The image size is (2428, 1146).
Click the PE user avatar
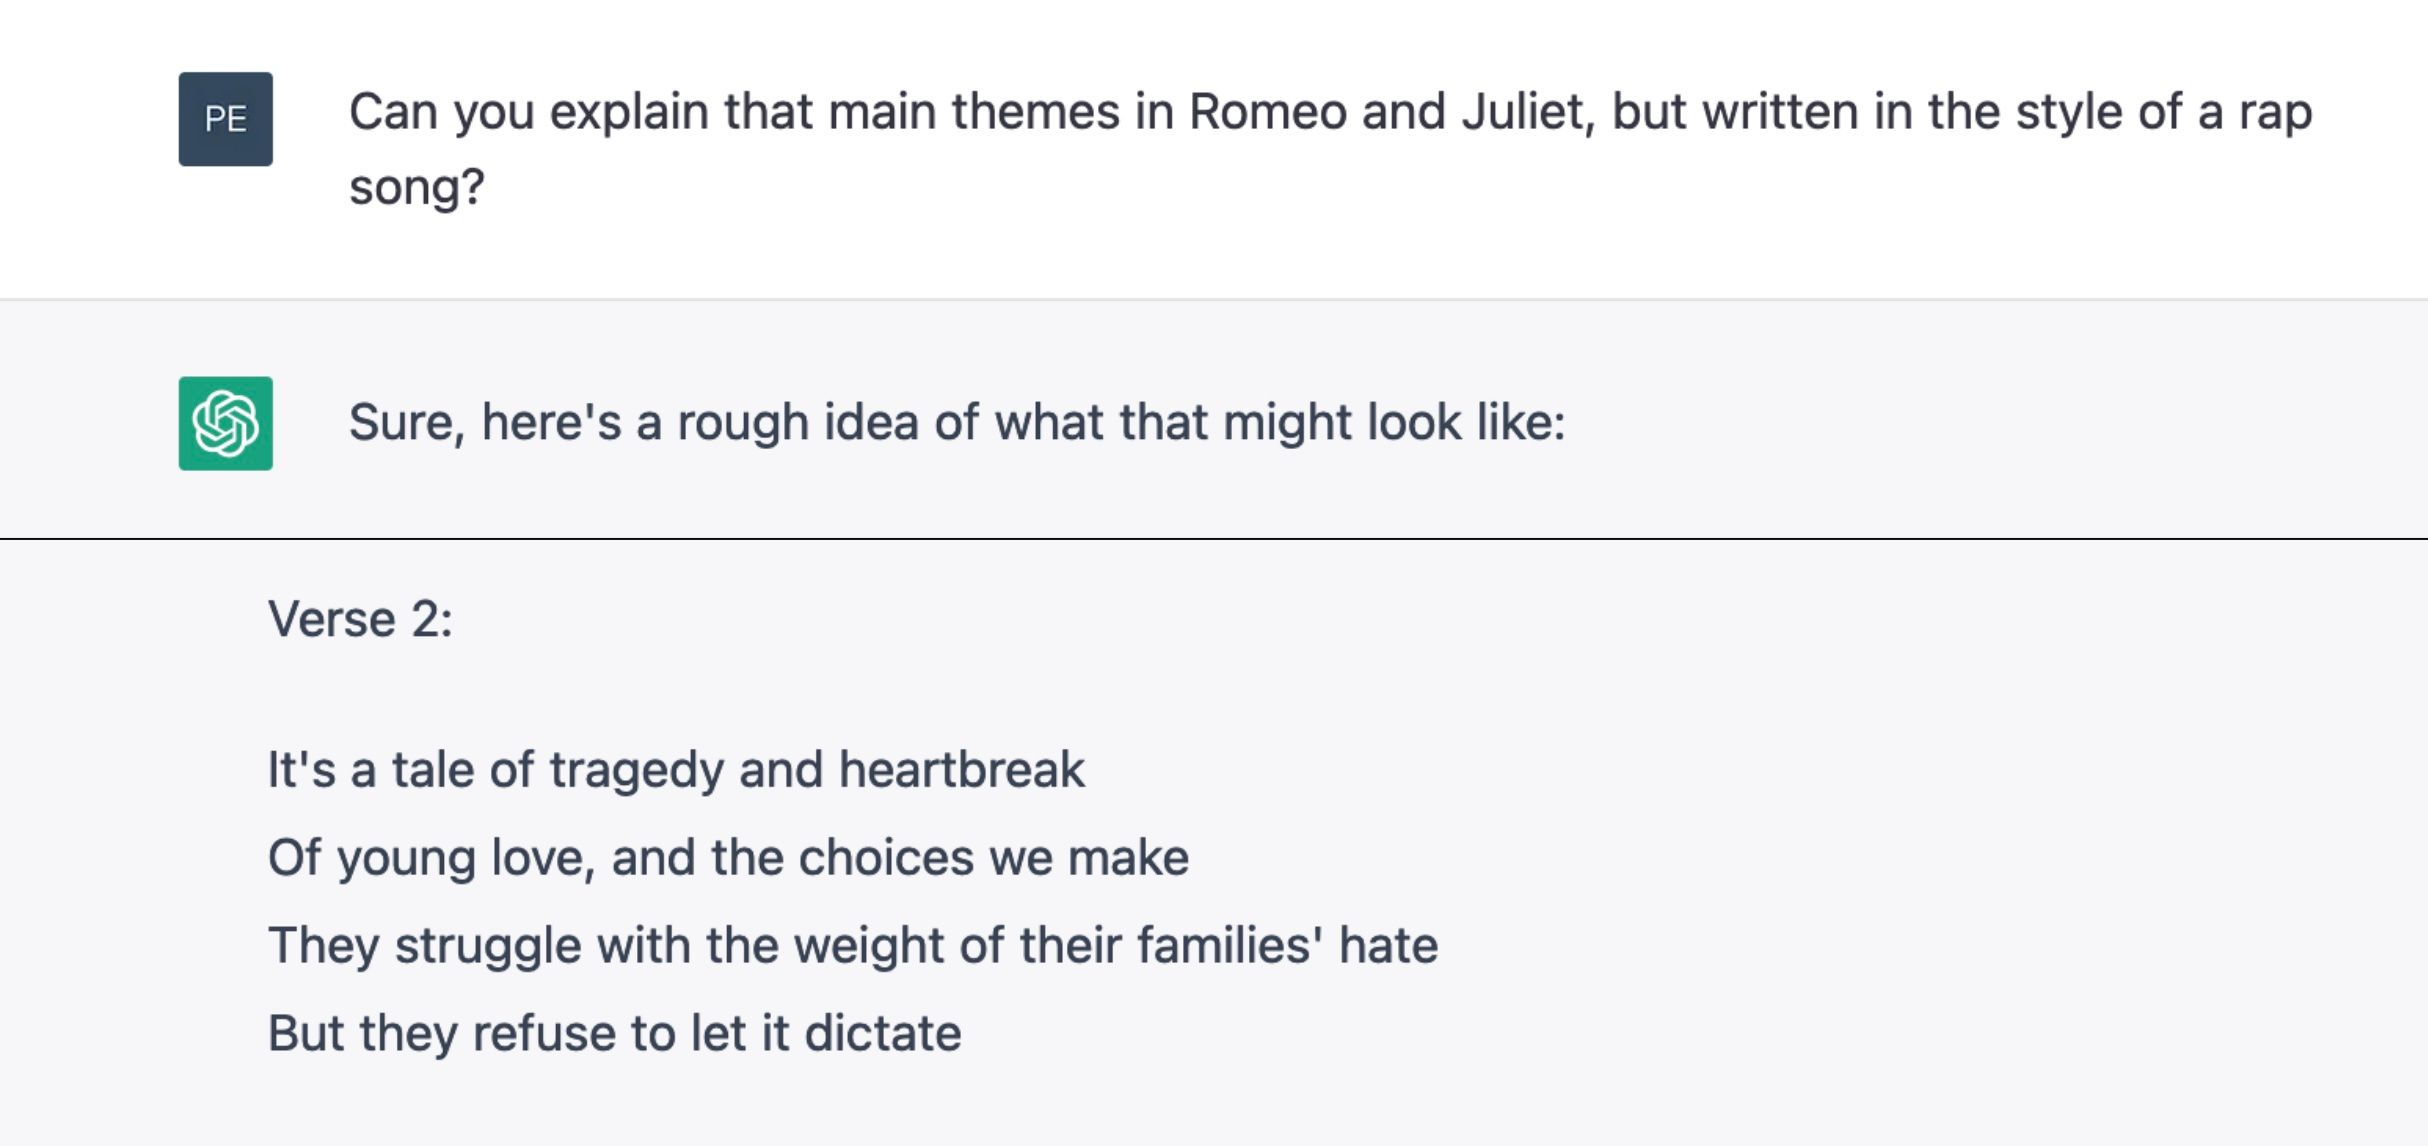pyautogui.click(x=225, y=119)
